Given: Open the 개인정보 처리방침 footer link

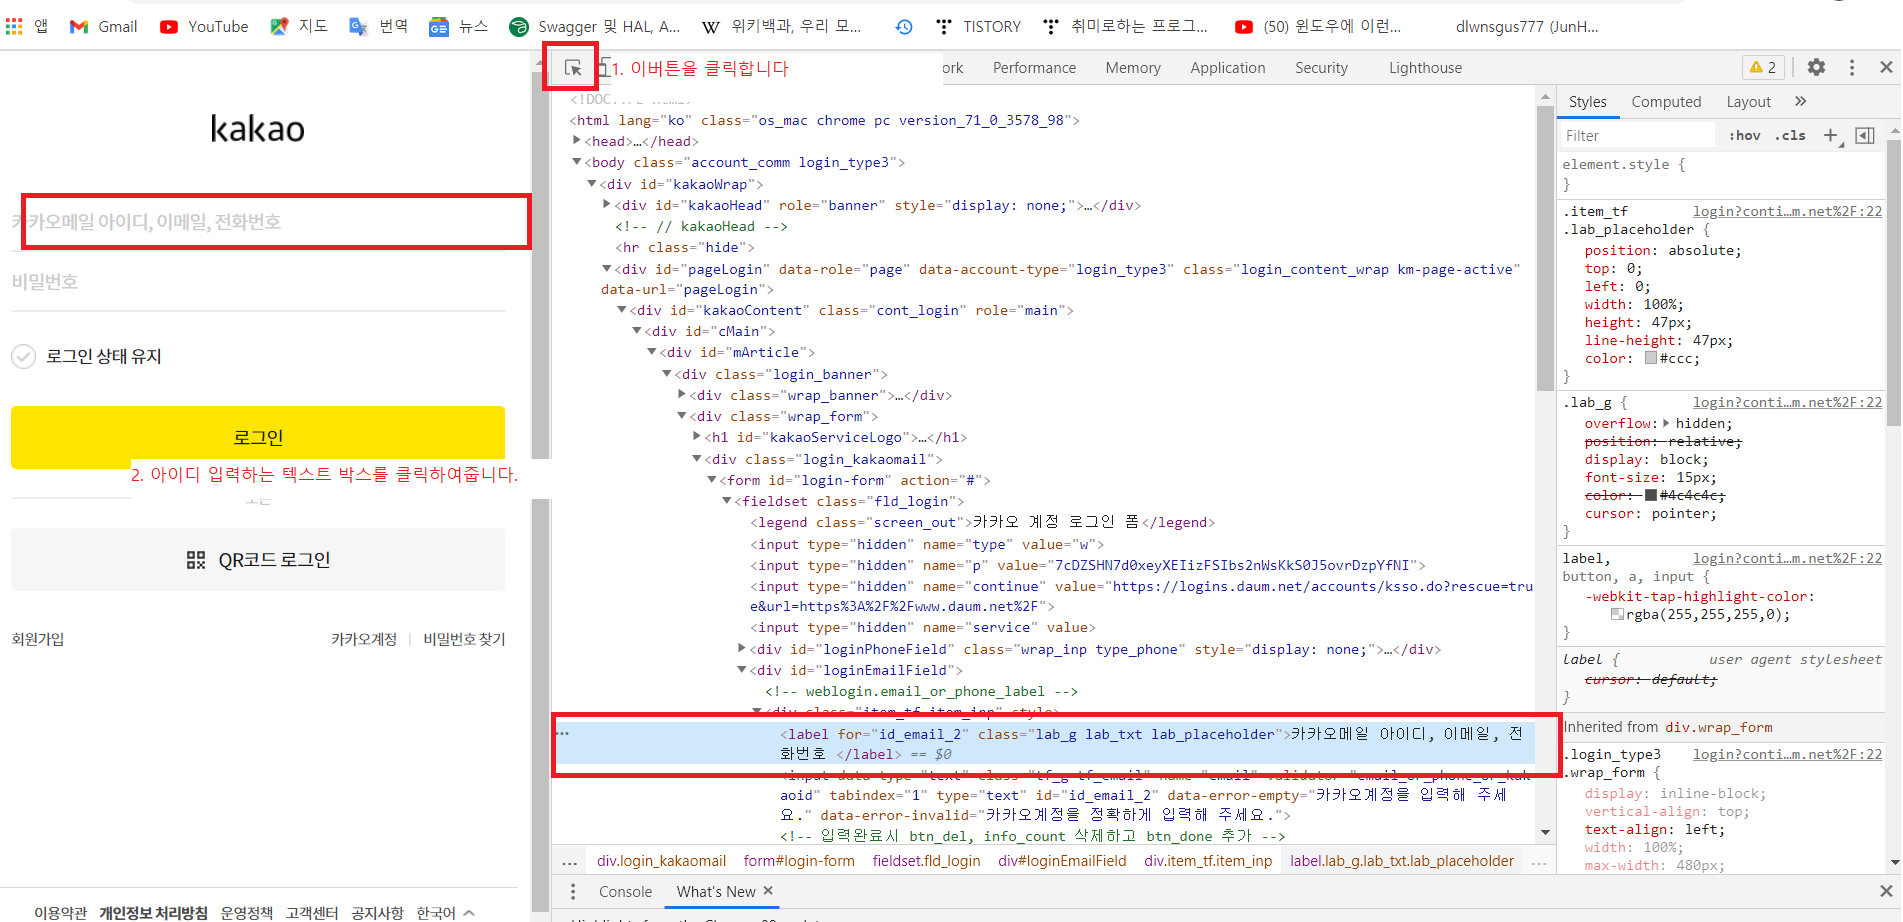Looking at the screenshot, I should point(153,912).
